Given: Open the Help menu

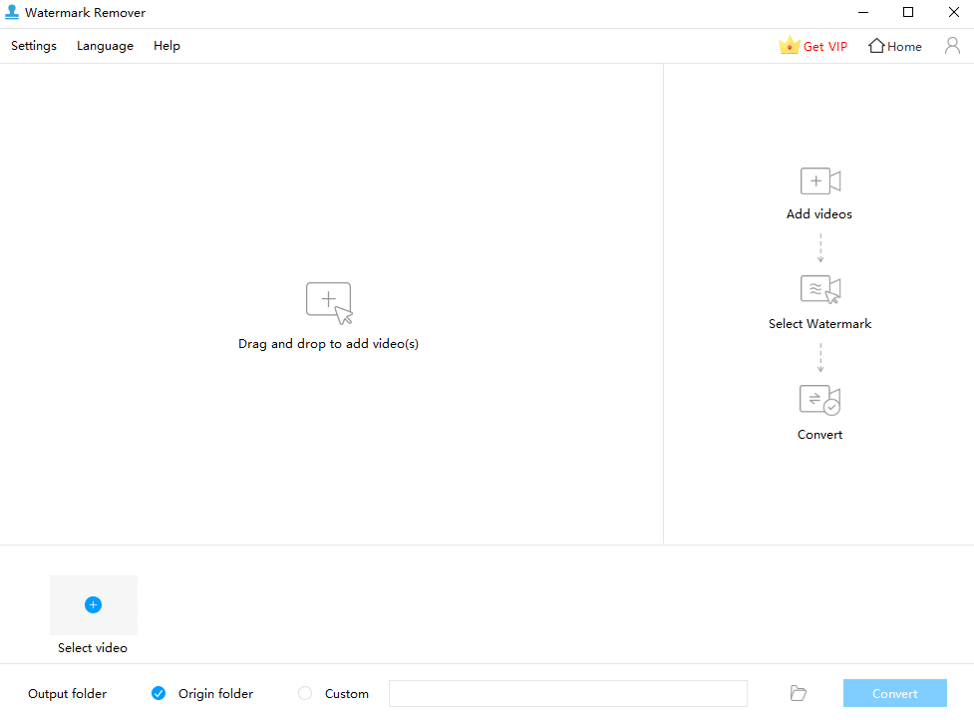Looking at the screenshot, I should 166,45.
